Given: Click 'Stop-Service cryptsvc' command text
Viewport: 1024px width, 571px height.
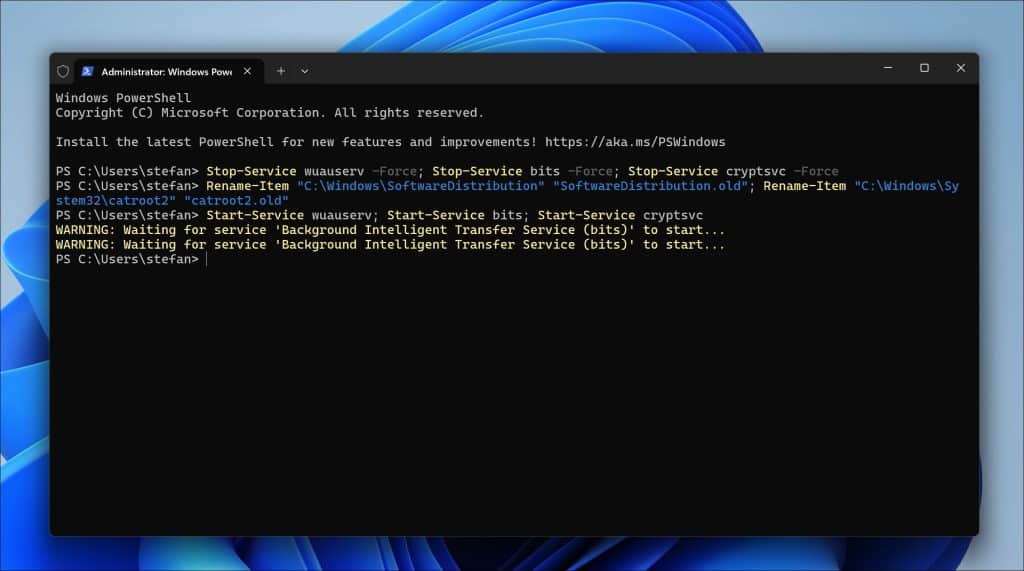Looking at the screenshot, I should click(707, 171).
